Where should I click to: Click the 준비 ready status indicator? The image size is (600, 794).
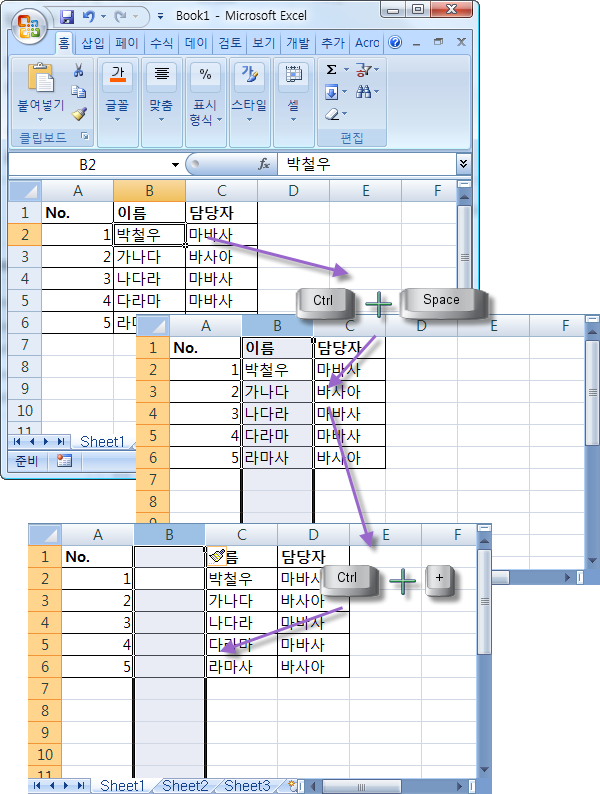[x=27, y=461]
